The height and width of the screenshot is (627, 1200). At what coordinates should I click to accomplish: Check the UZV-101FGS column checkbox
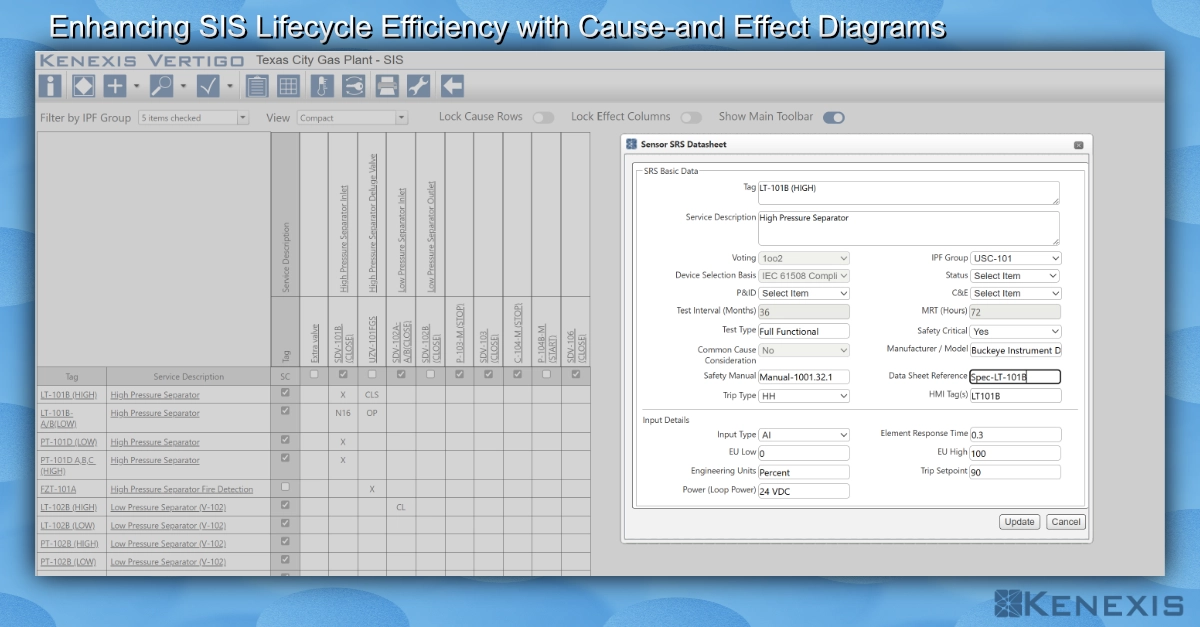372,375
